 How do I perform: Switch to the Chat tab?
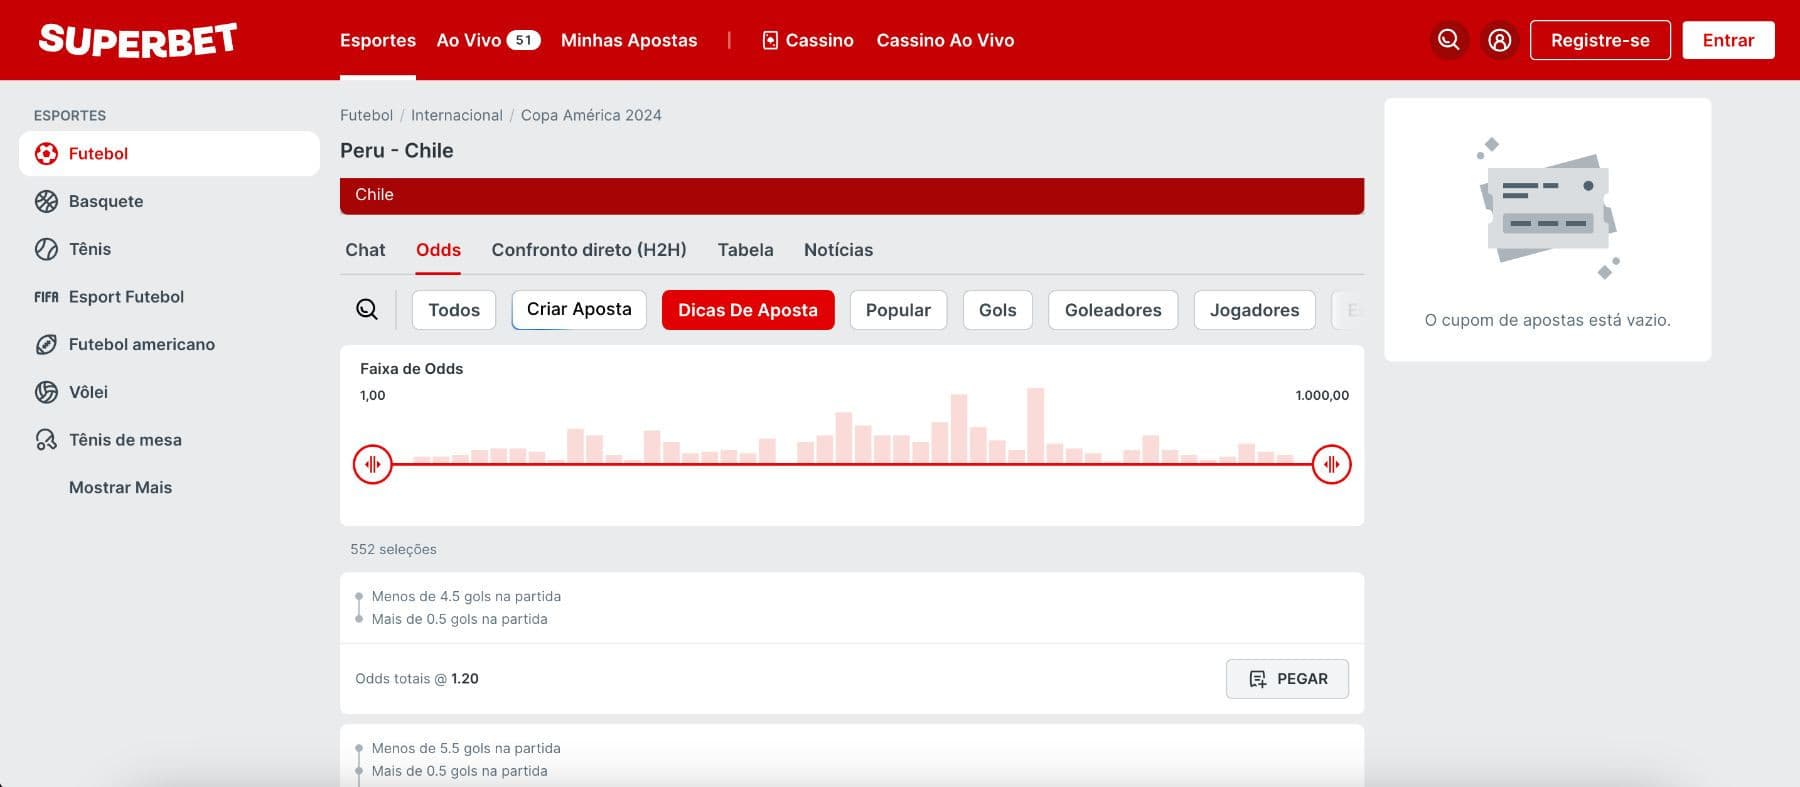(x=365, y=250)
